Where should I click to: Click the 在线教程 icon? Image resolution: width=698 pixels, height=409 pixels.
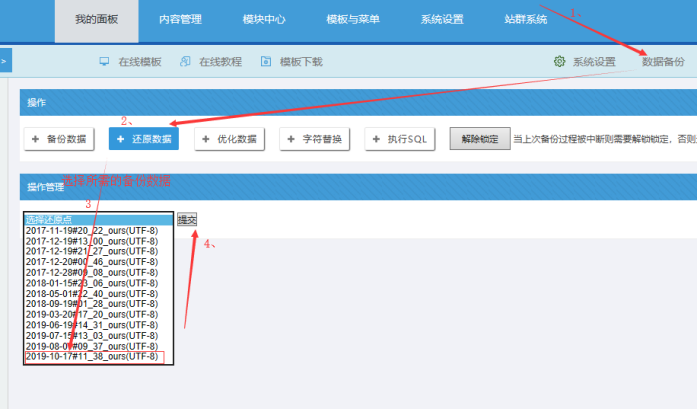tap(185, 62)
